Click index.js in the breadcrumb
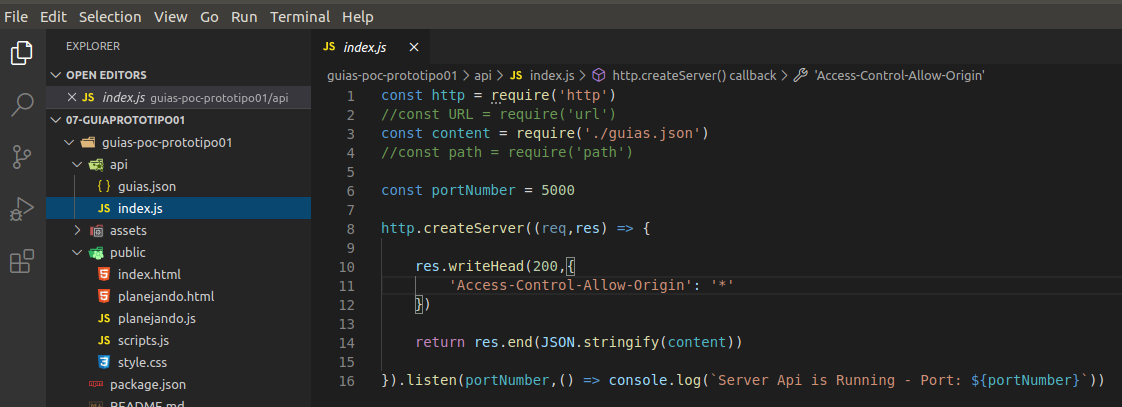Viewport: 1122px width, 407px height. (552, 75)
